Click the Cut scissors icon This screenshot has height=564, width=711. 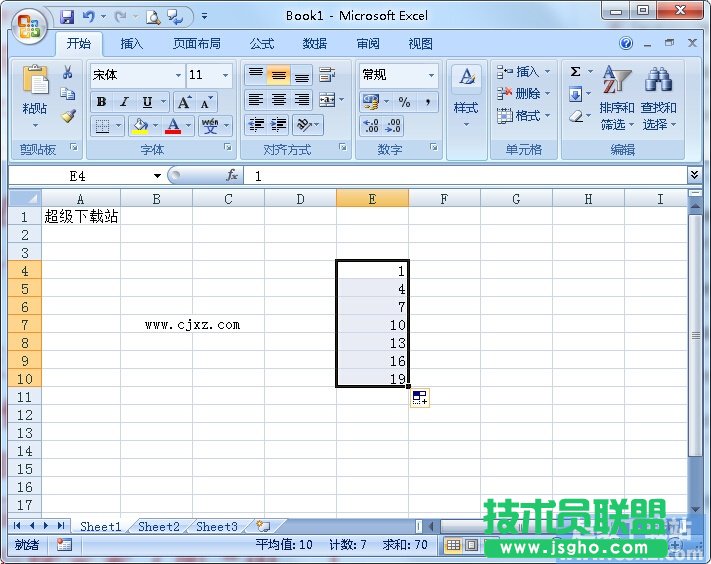pos(68,72)
